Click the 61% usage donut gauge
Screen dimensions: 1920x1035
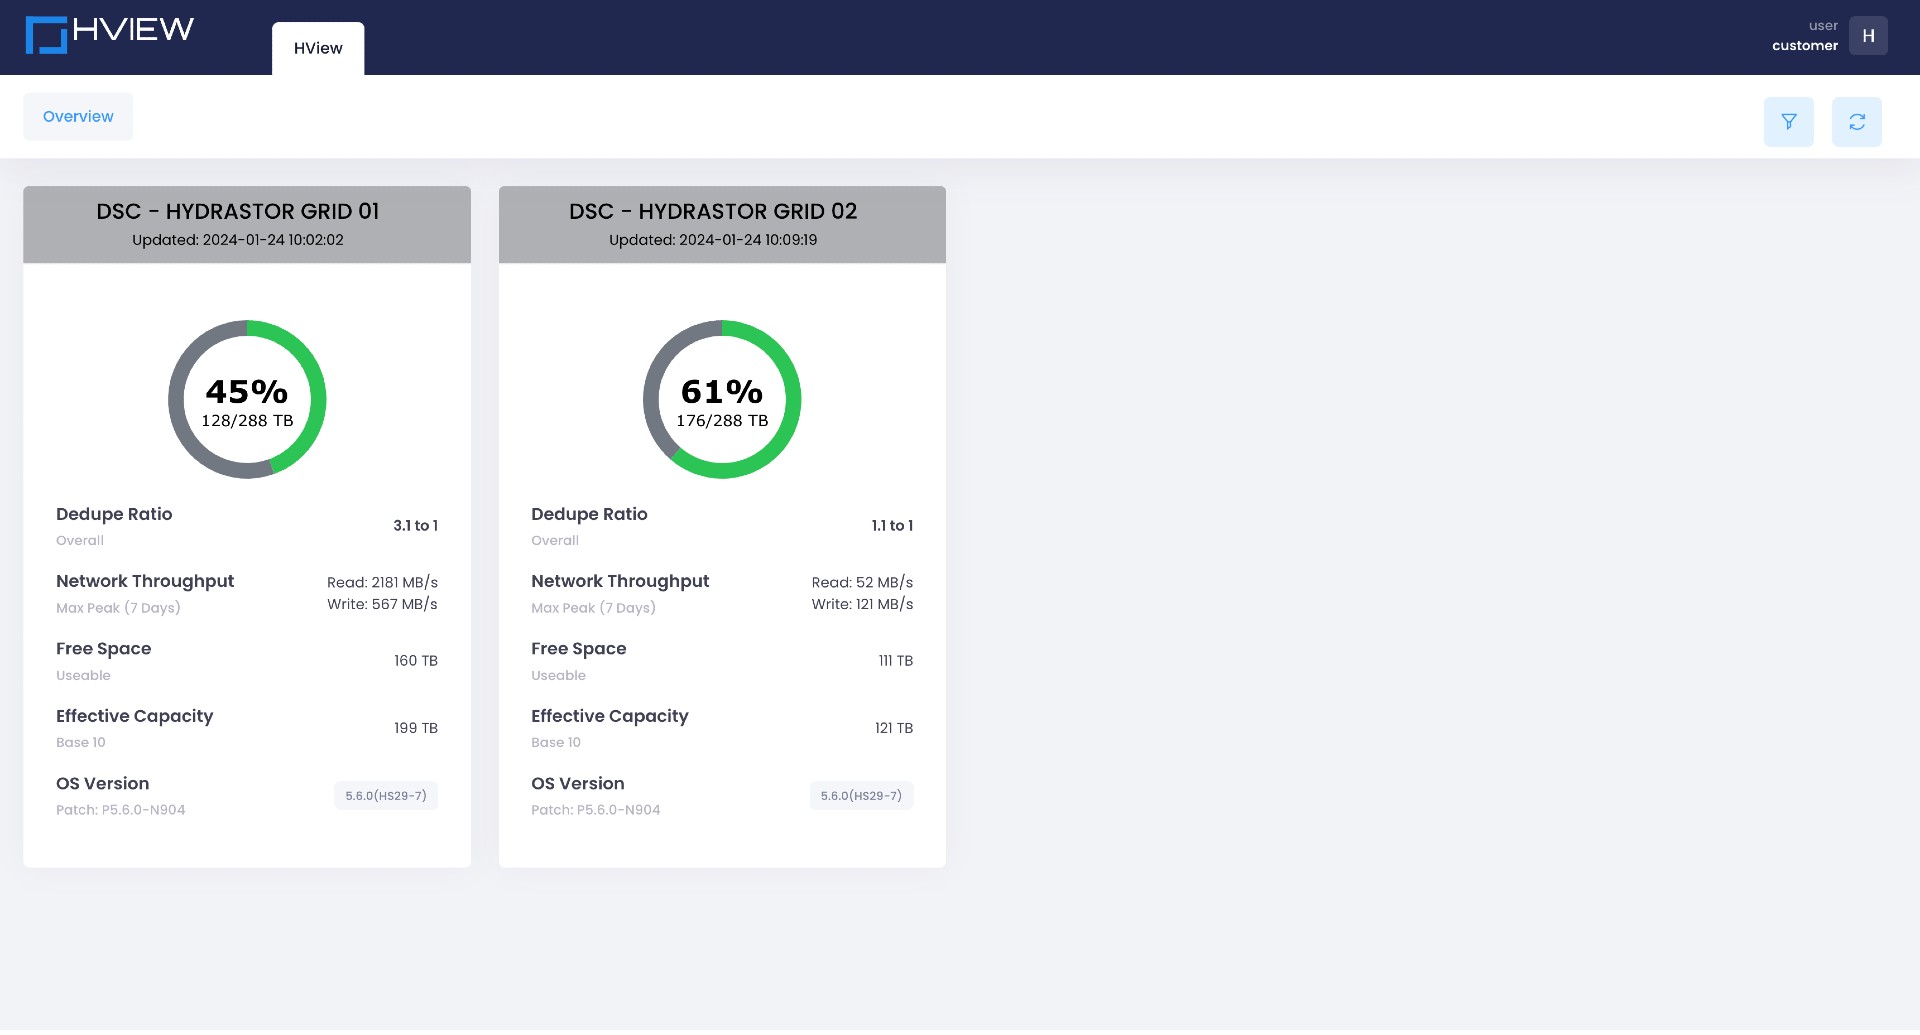[722, 400]
